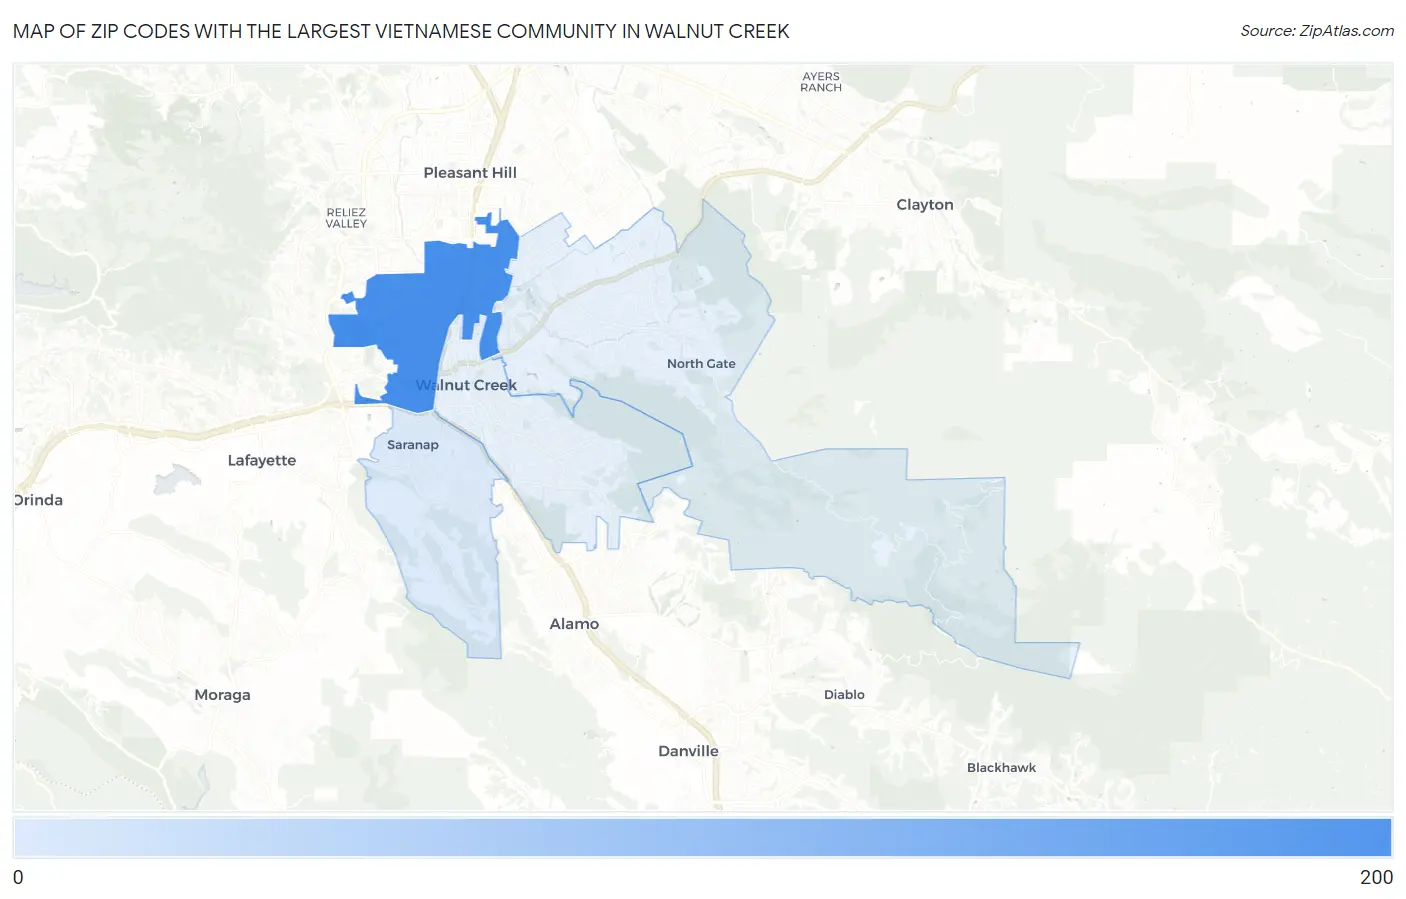
Task: Click the legend maximum value 200
Action: (1376, 877)
